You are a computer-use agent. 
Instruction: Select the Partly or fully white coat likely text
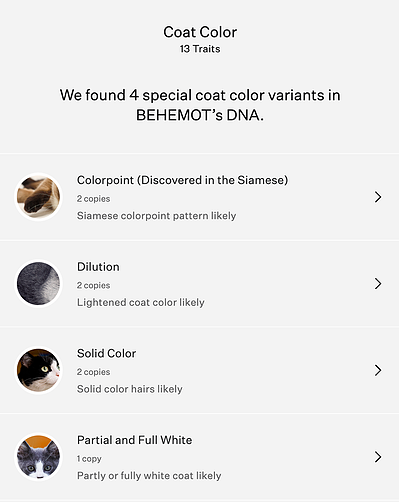coord(149,476)
